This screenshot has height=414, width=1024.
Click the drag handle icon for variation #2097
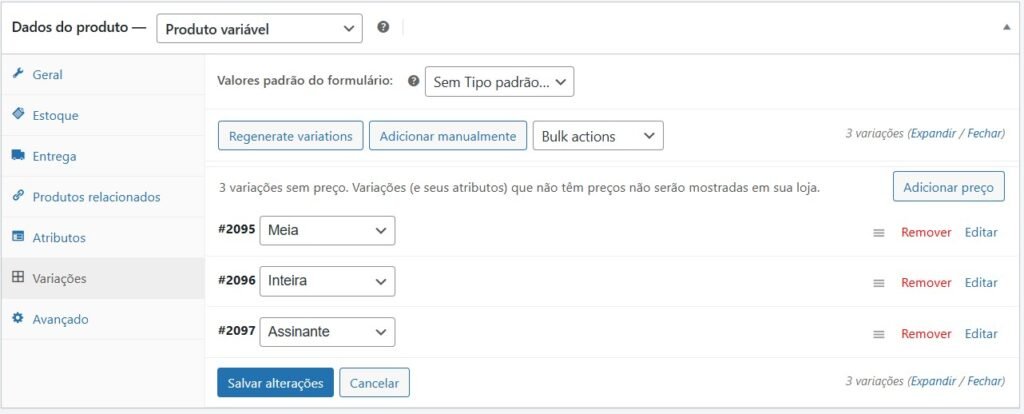point(879,334)
